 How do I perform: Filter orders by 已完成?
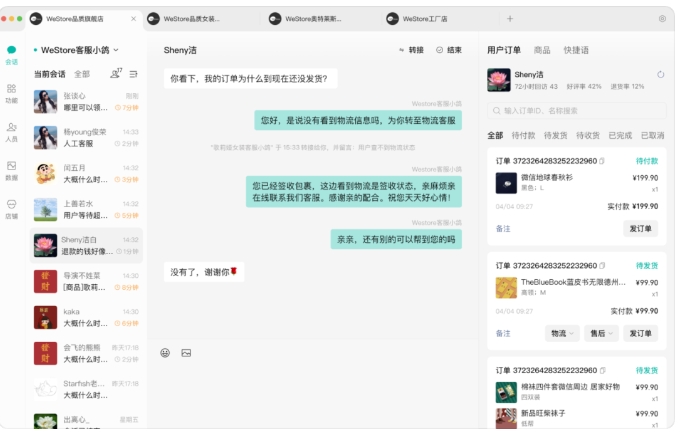620,136
